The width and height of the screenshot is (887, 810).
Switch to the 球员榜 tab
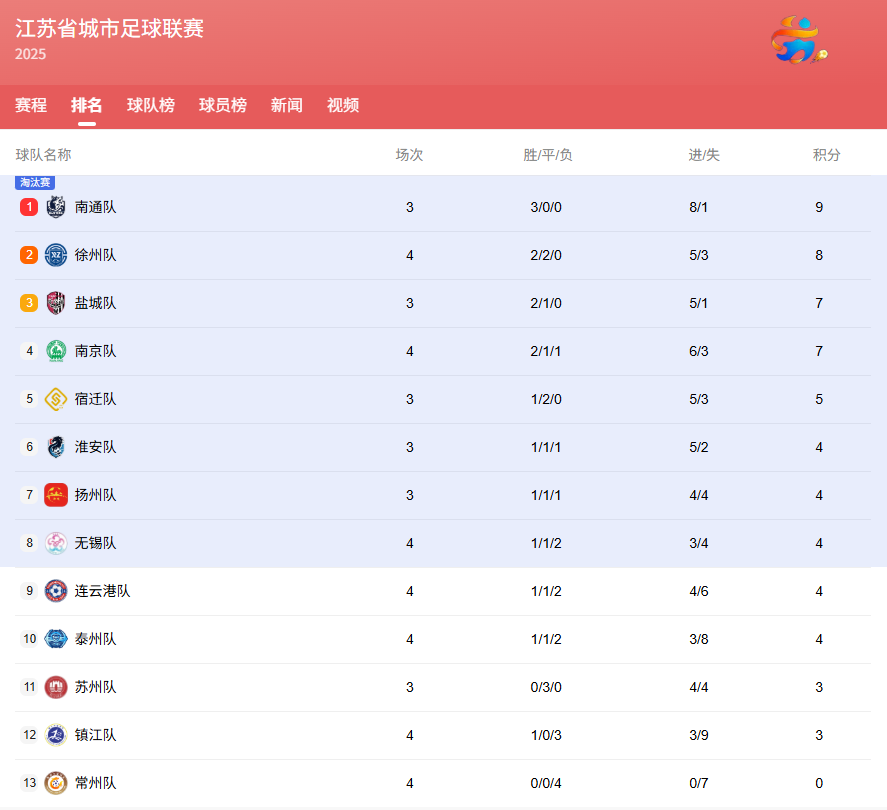(223, 105)
